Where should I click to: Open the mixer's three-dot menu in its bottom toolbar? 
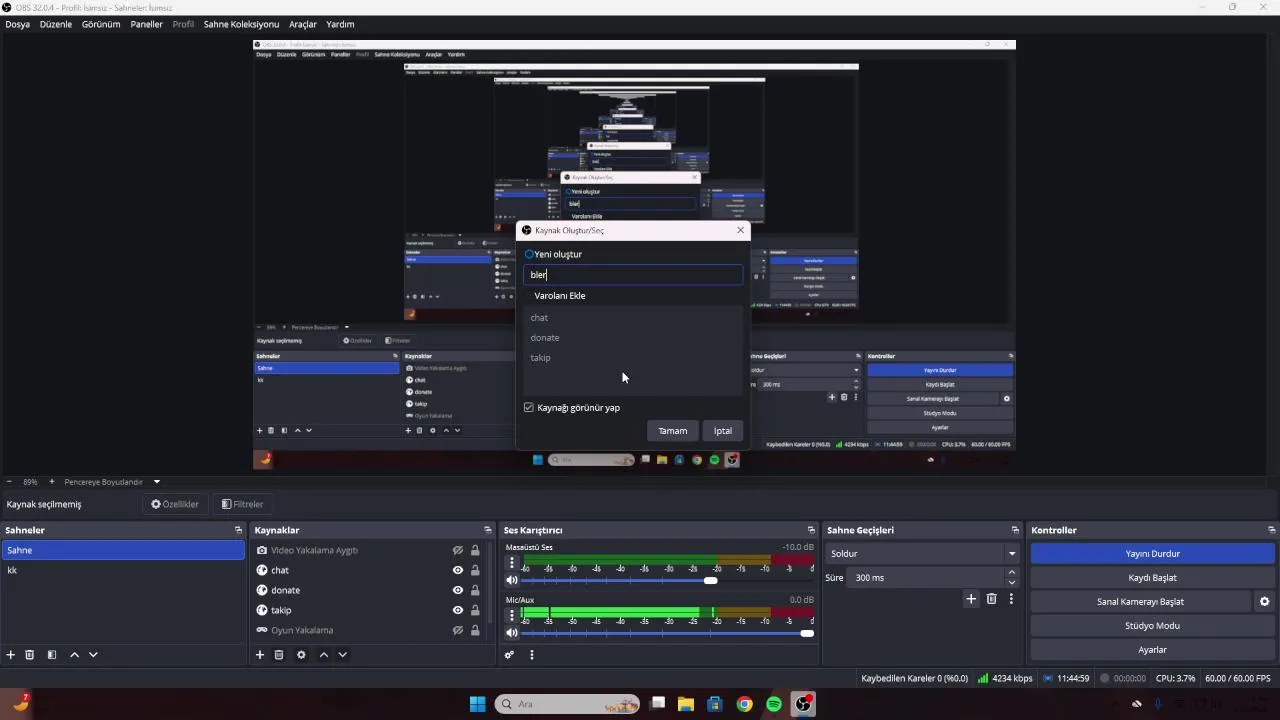point(532,655)
